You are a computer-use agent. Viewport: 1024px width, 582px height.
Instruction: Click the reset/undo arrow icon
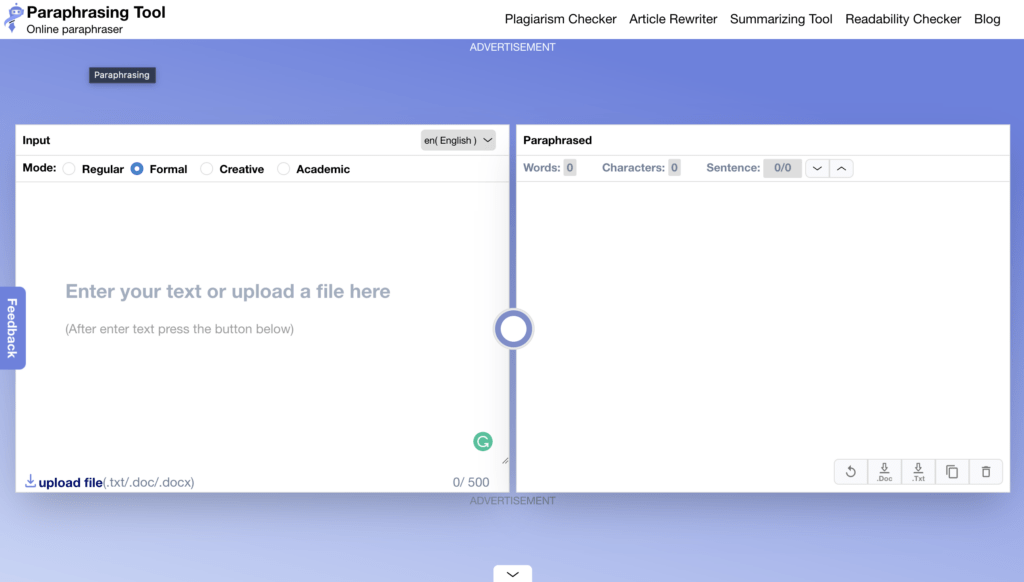(851, 472)
